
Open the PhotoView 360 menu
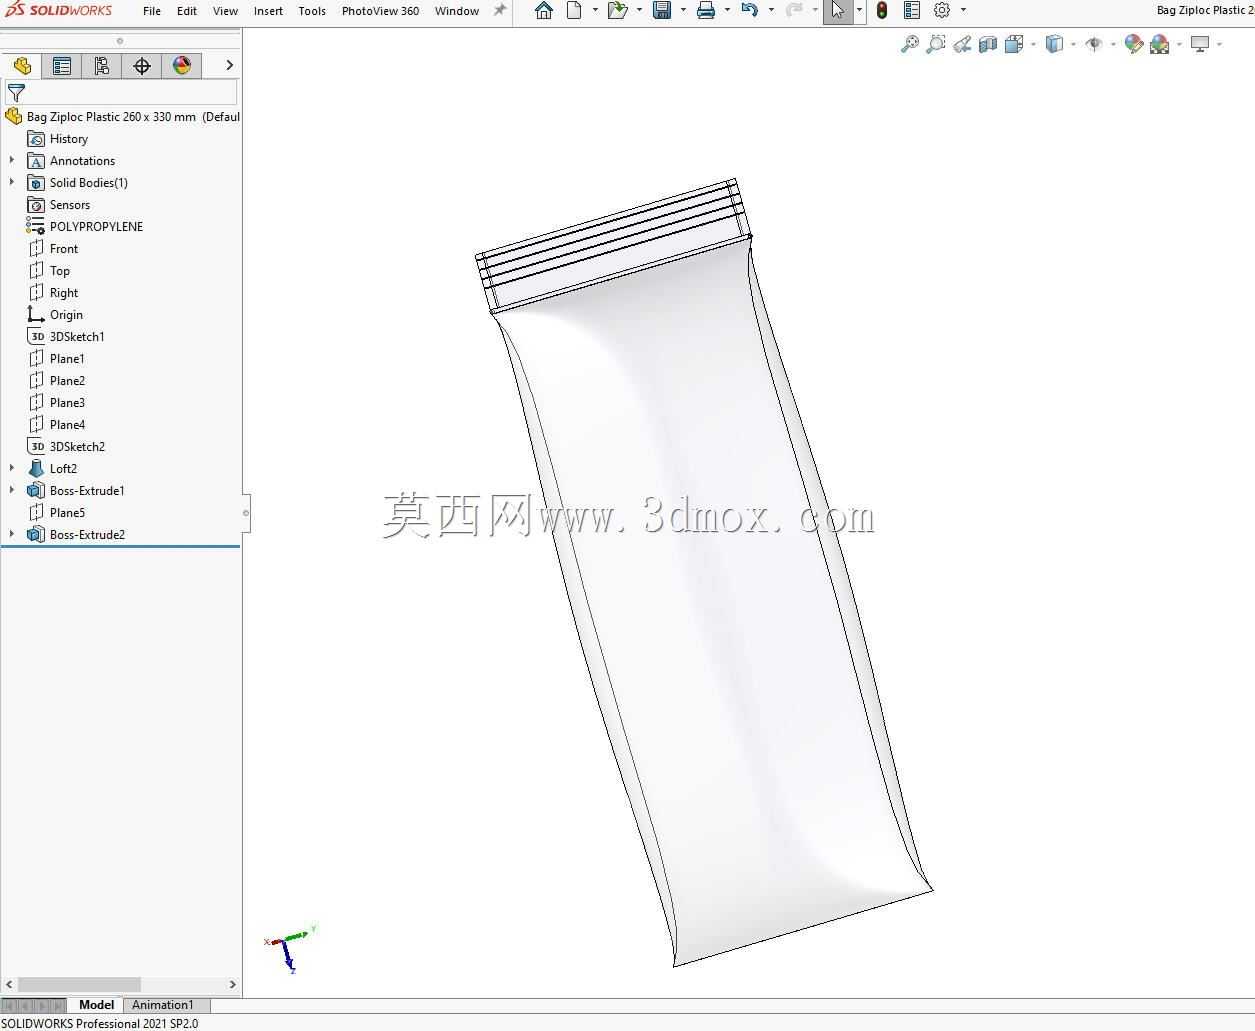click(380, 11)
